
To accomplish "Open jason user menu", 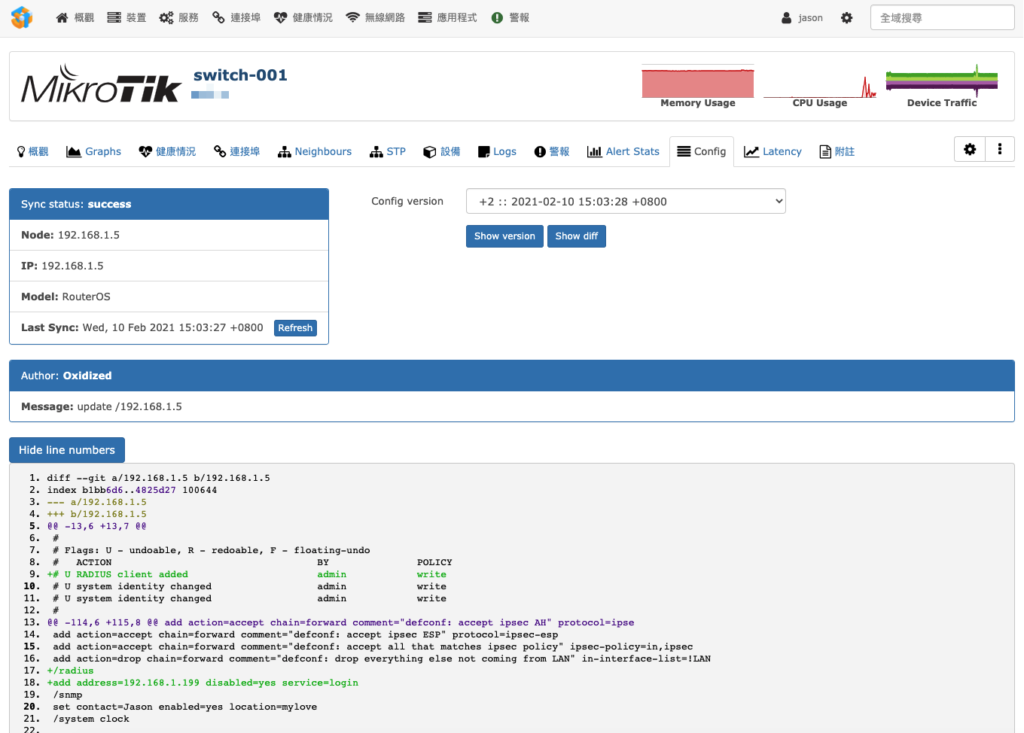I will [802, 18].
